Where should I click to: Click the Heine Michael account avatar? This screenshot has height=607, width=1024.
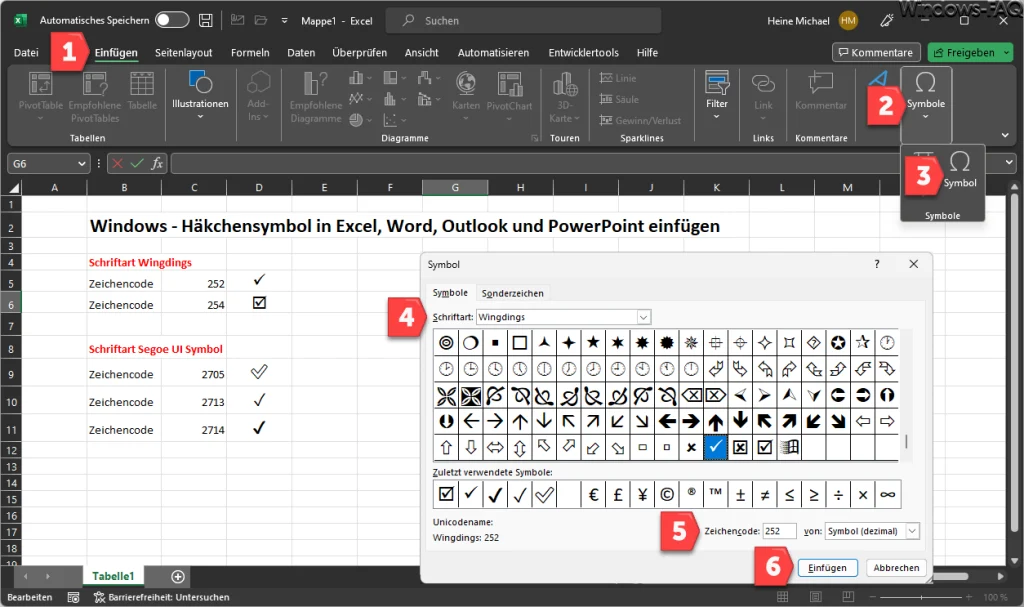[848, 21]
